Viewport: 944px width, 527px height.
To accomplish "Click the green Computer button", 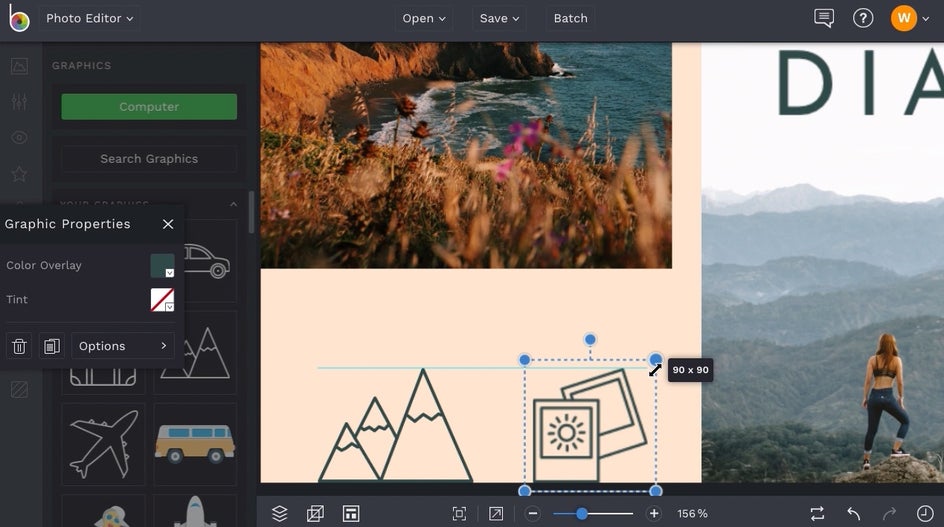I will pyautogui.click(x=149, y=107).
